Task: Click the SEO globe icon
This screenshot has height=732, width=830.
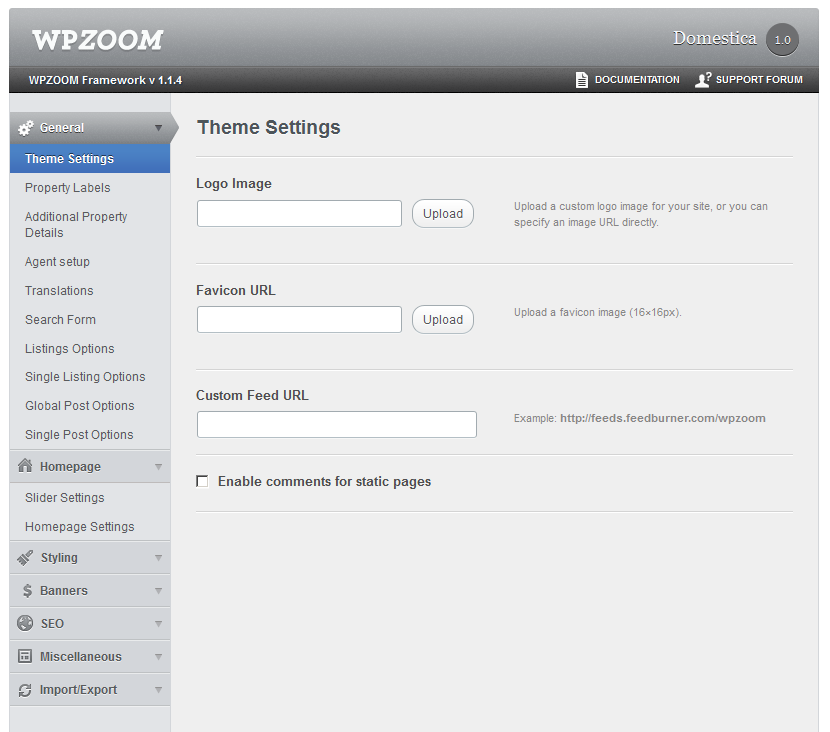Action: 25,623
